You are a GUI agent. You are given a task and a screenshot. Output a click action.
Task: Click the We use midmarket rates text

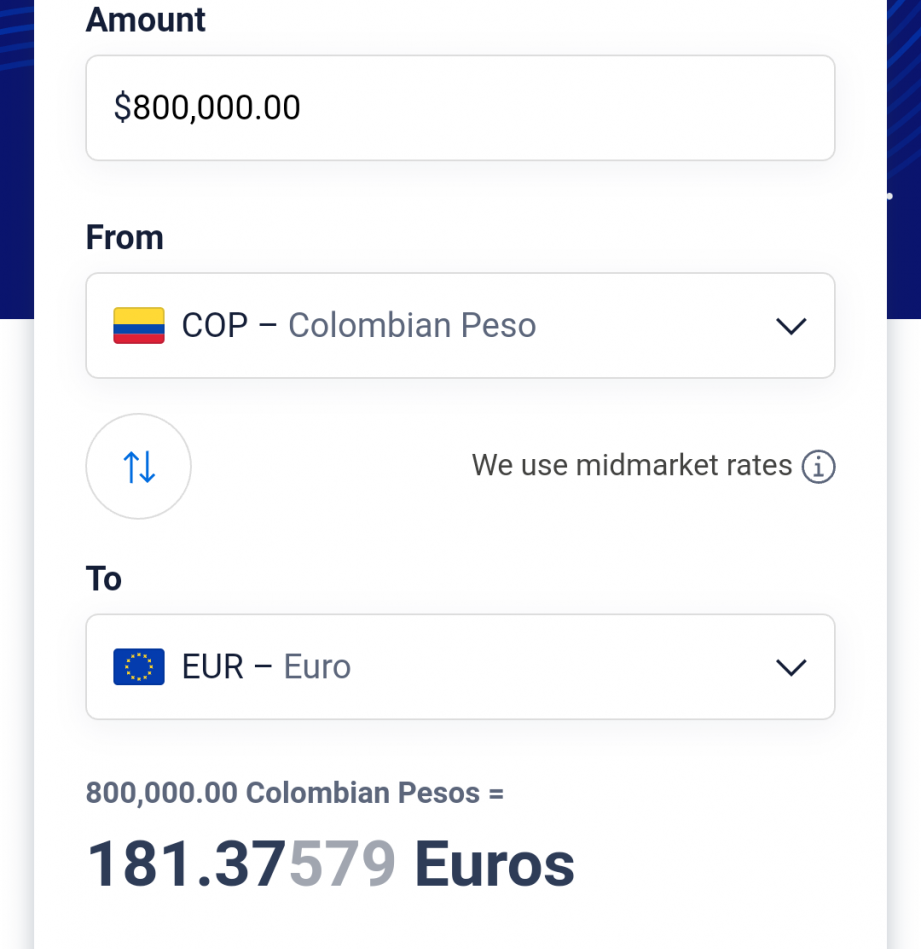[632, 465]
